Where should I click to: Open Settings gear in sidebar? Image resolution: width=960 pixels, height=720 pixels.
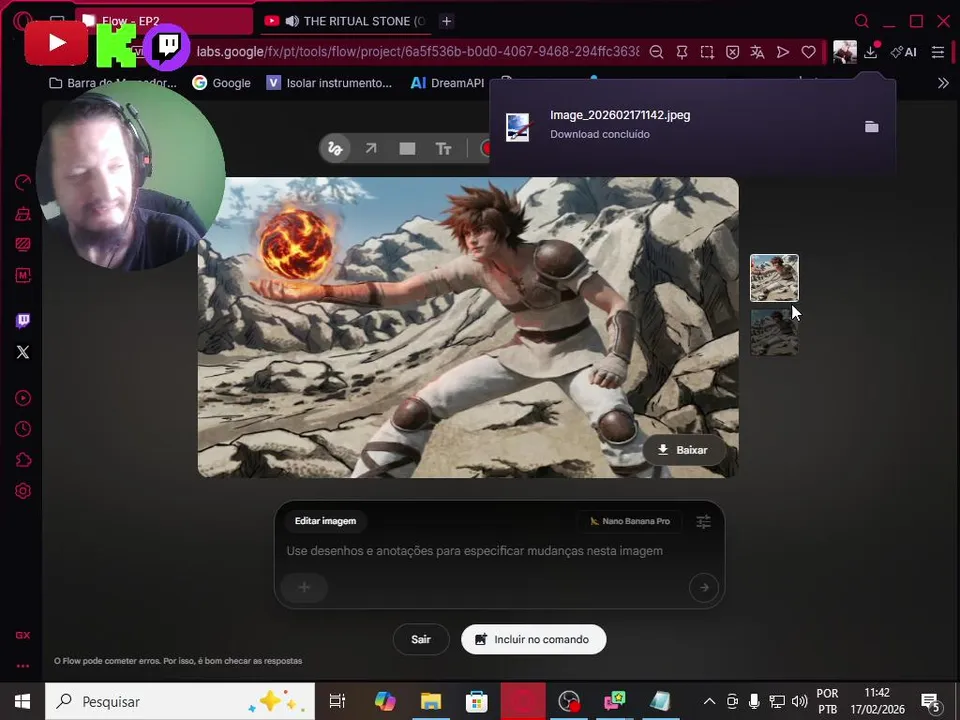tap(23, 490)
